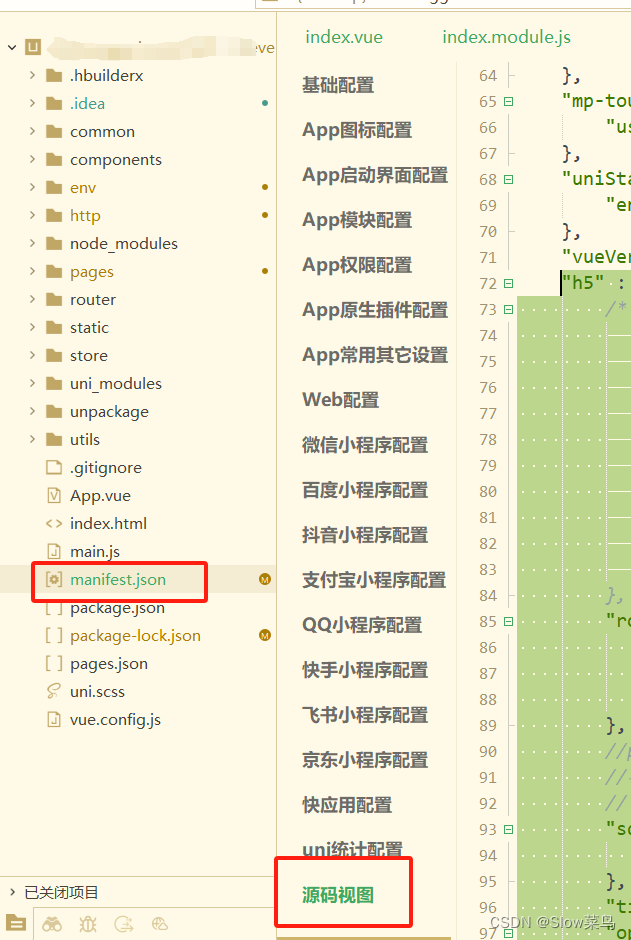Select the static folder row
The image size is (631, 940).
(138, 327)
